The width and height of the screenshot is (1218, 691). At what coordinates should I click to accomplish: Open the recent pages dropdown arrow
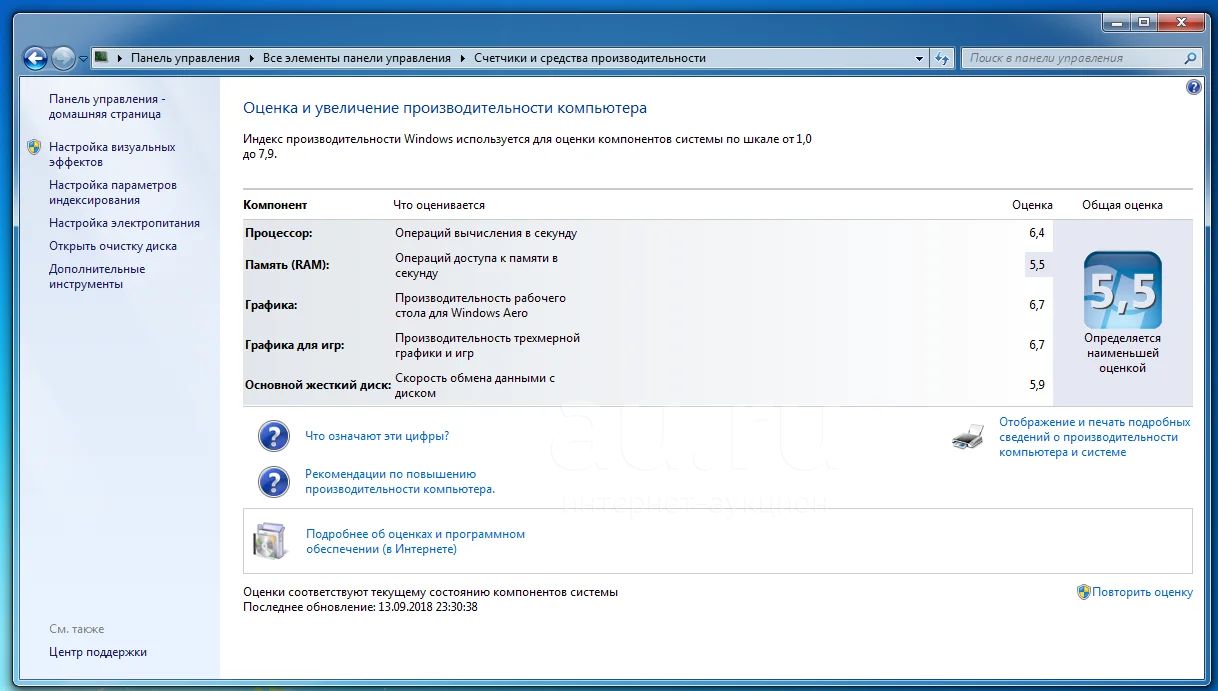(x=83, y=59)
